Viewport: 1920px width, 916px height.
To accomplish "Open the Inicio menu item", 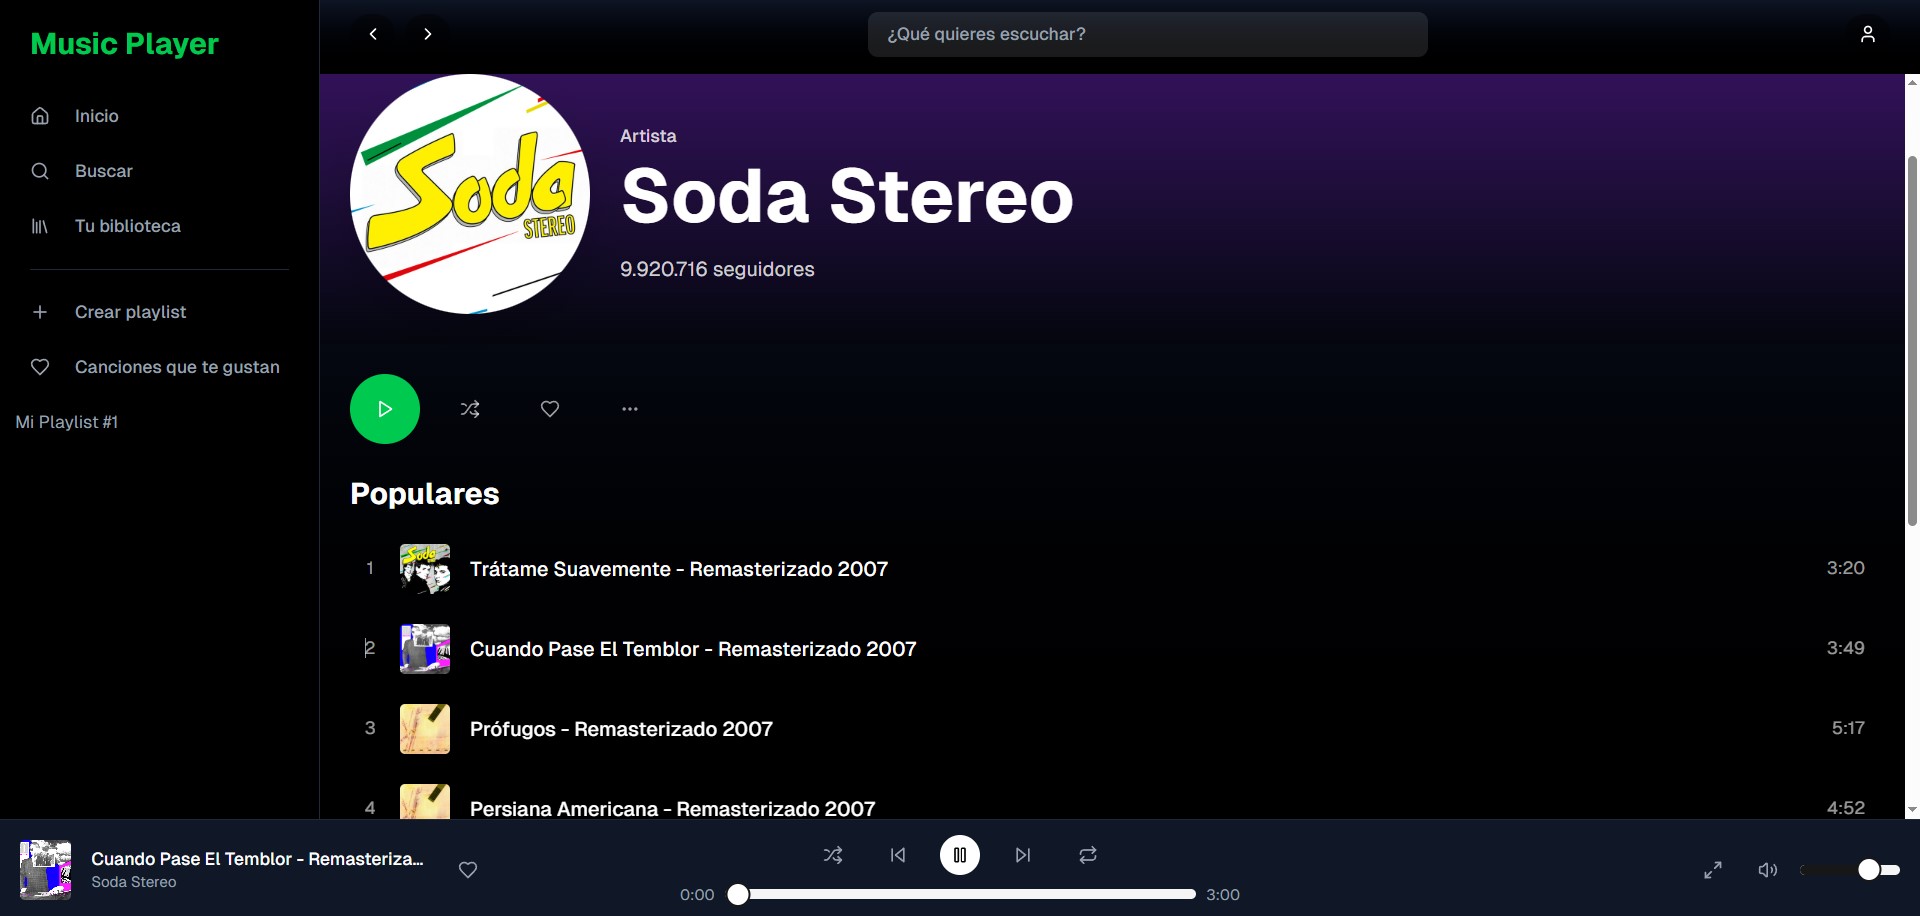I will (x=160, y=116).
